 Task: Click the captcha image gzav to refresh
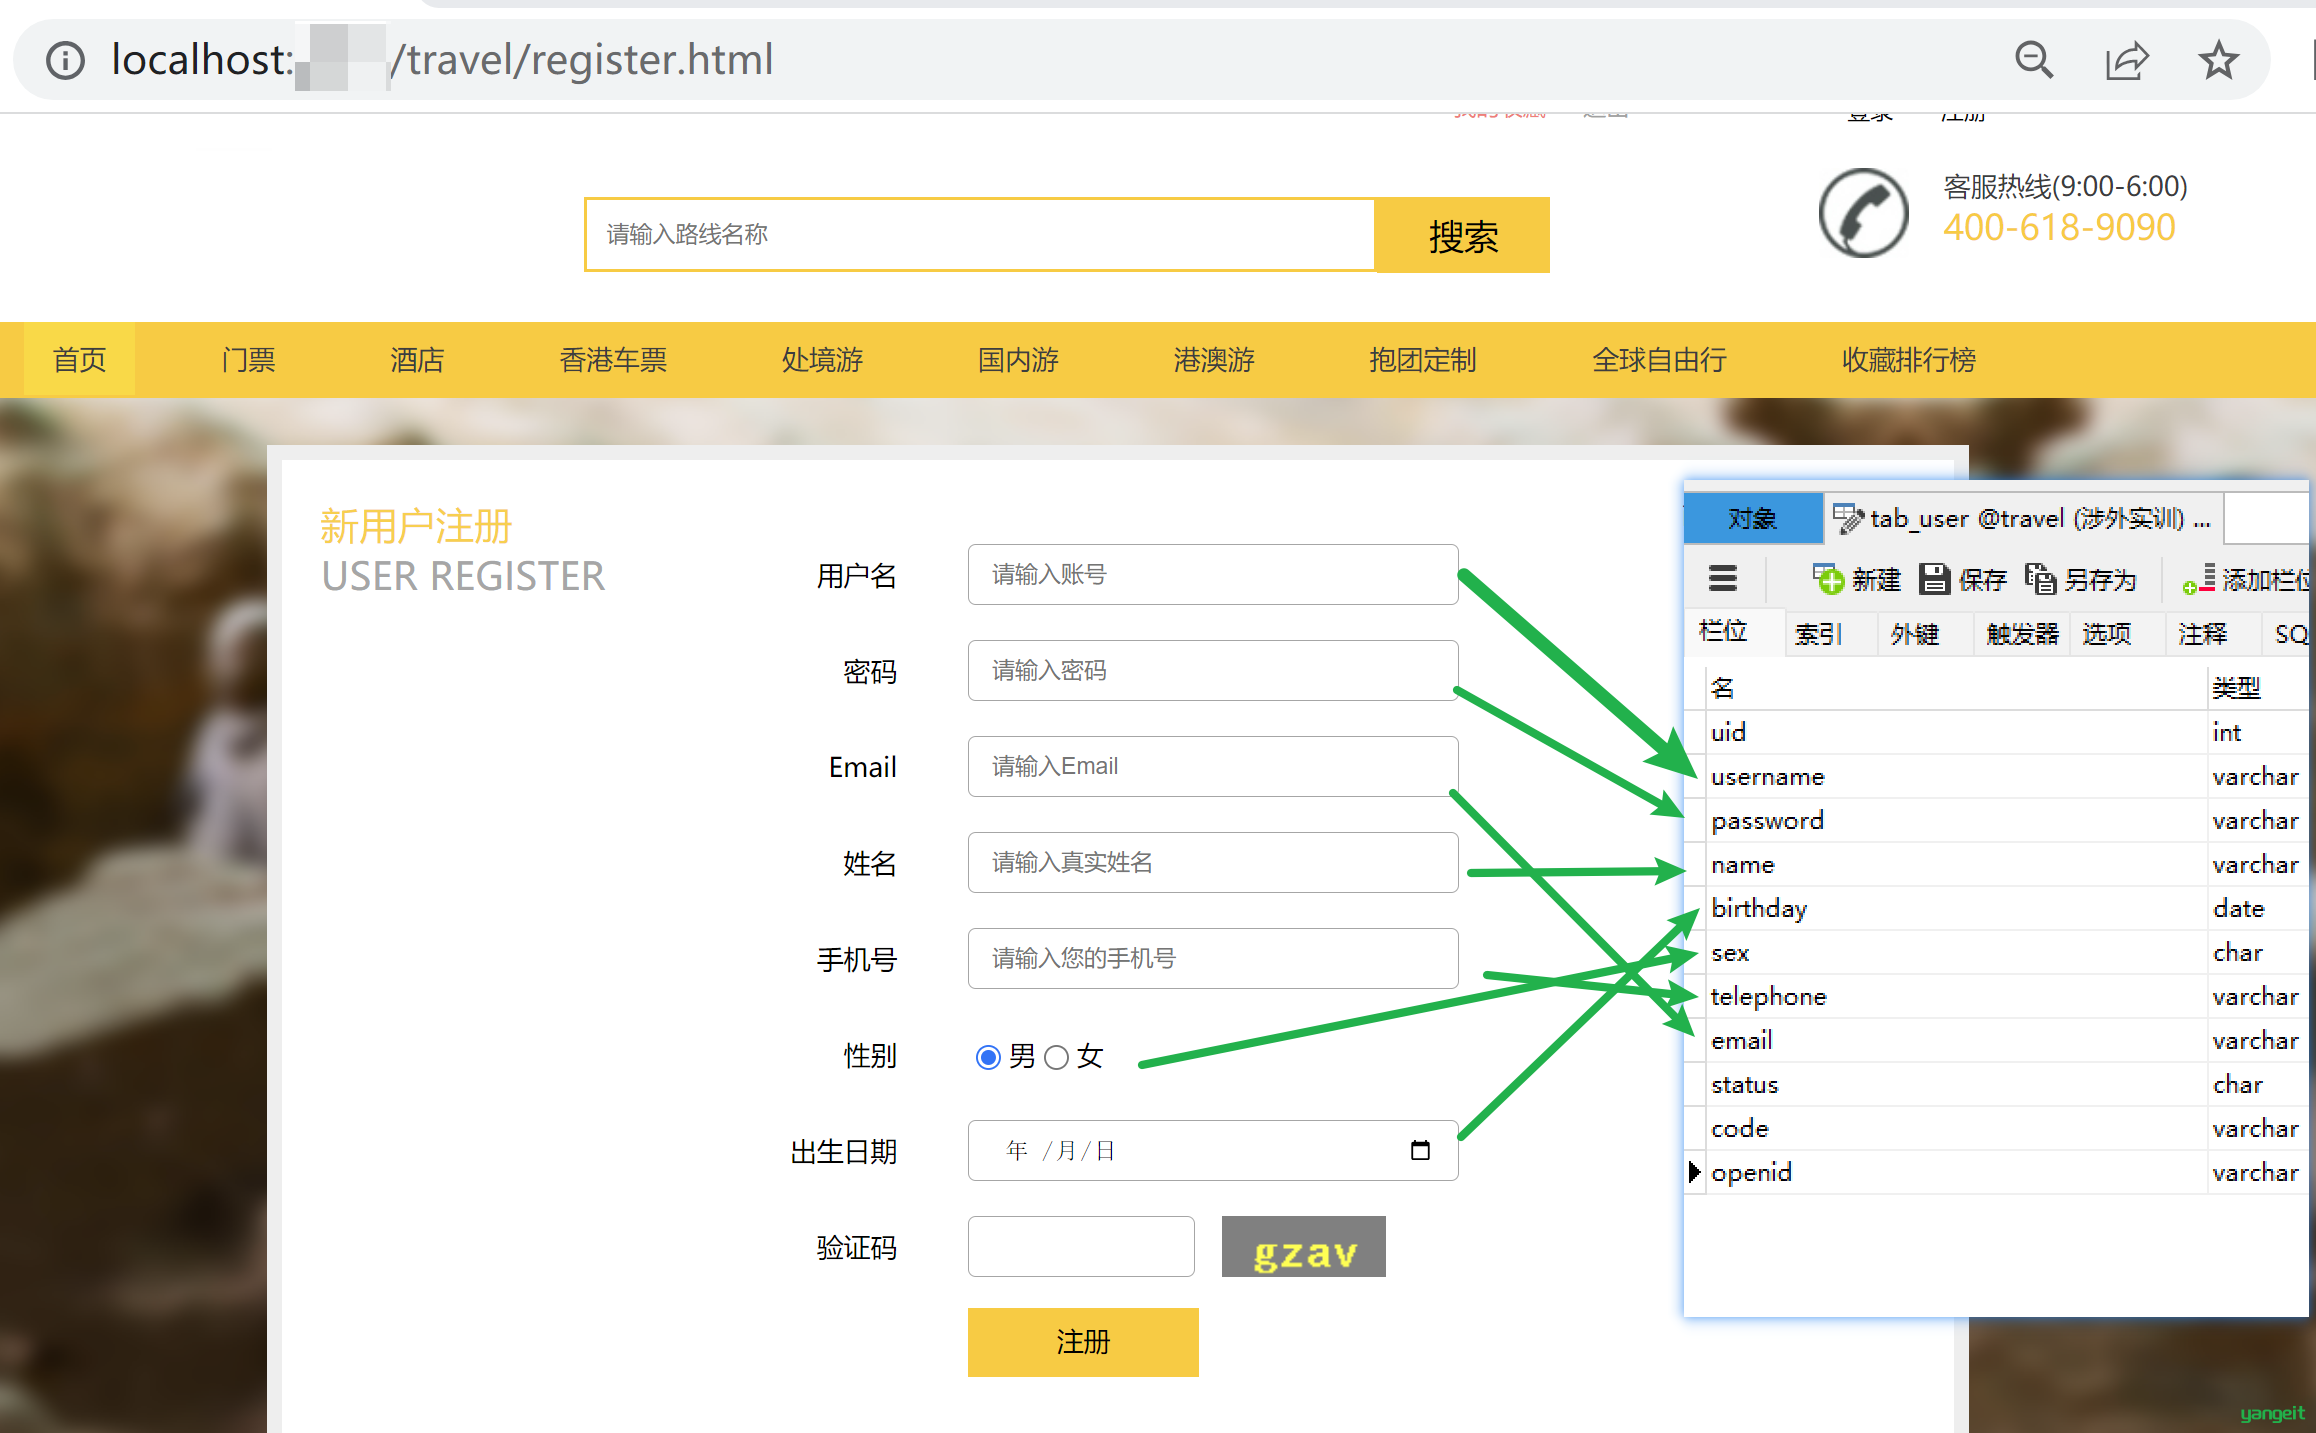coord(1304,1246)
